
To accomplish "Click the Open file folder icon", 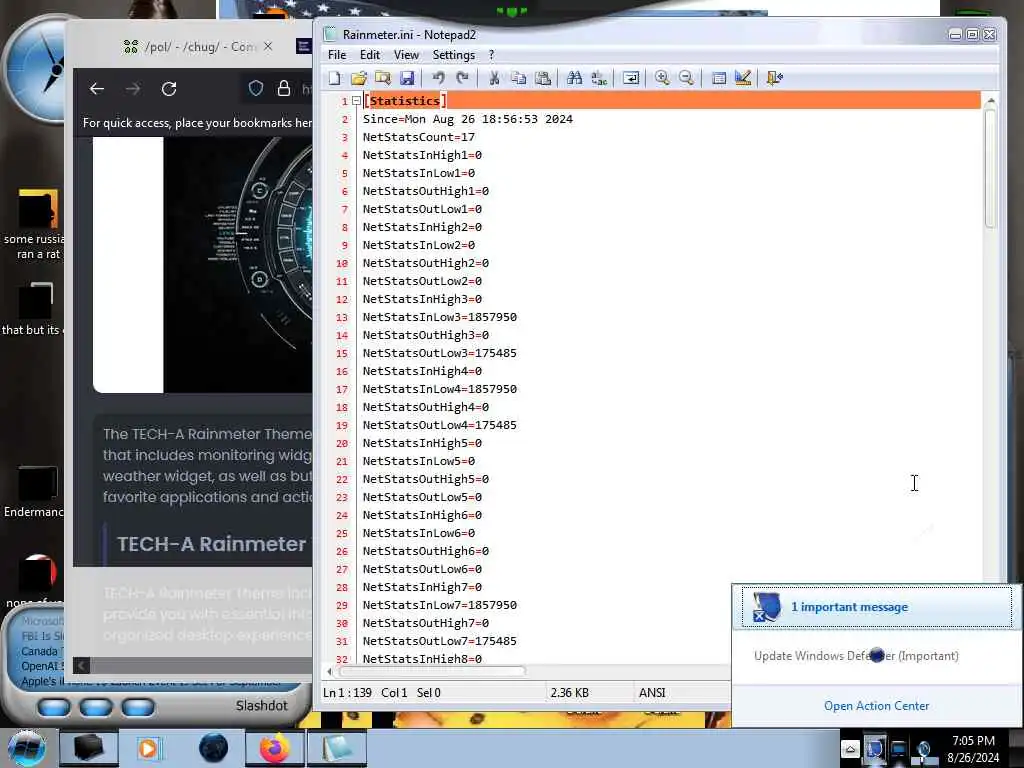I will [x=359, y=78].
